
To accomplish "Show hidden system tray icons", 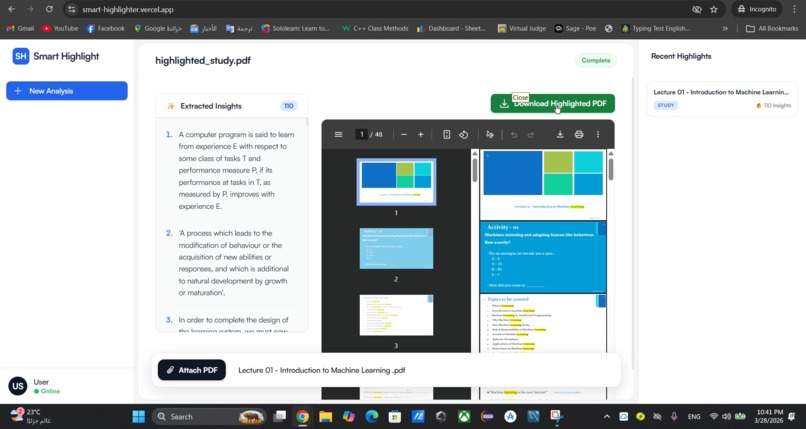I will pos(607,417).
